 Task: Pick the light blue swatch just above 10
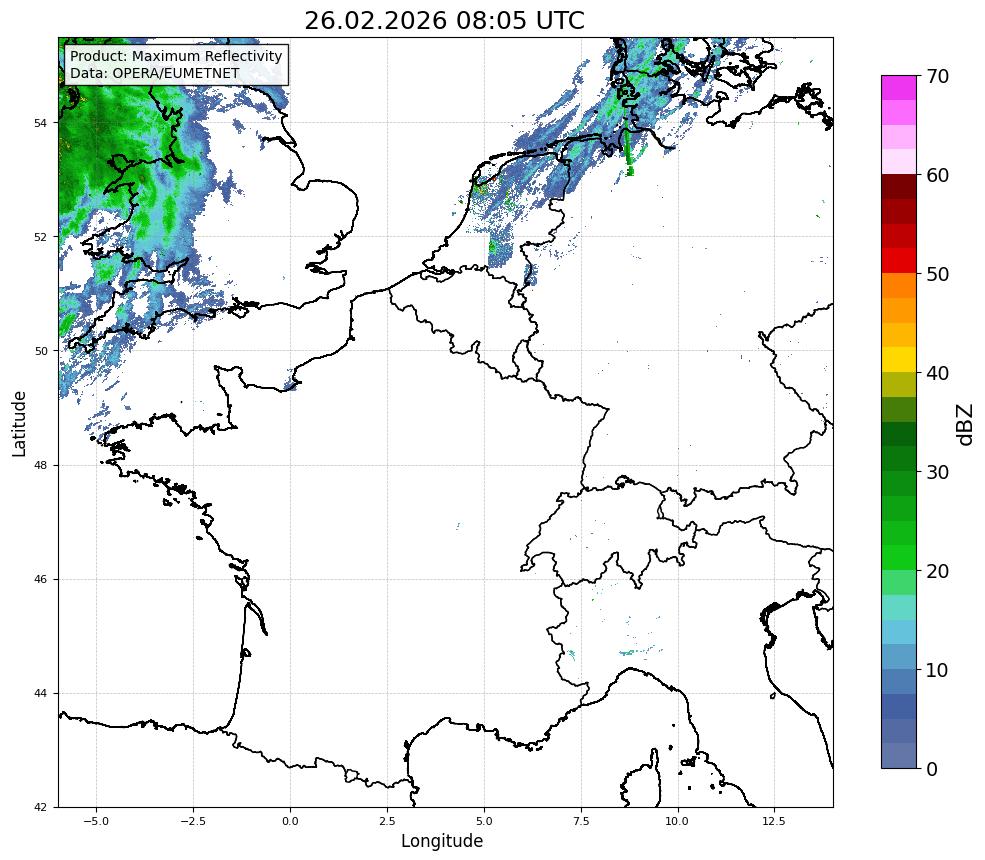coord(899,657)
